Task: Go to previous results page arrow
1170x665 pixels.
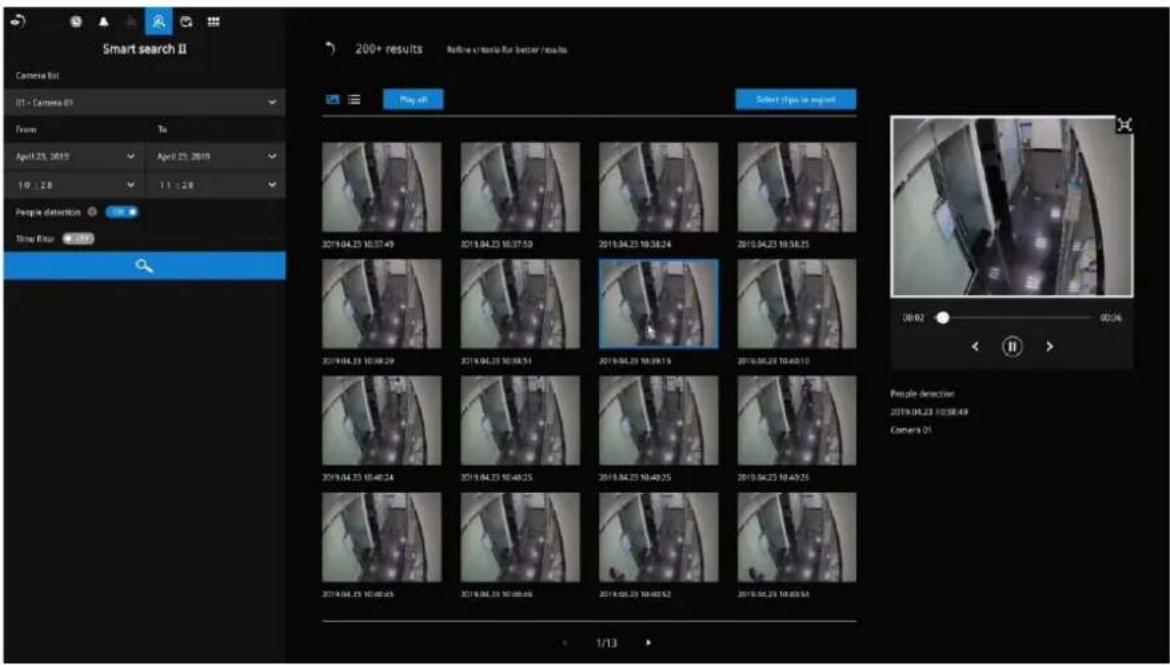Action: tap(565, 643)
